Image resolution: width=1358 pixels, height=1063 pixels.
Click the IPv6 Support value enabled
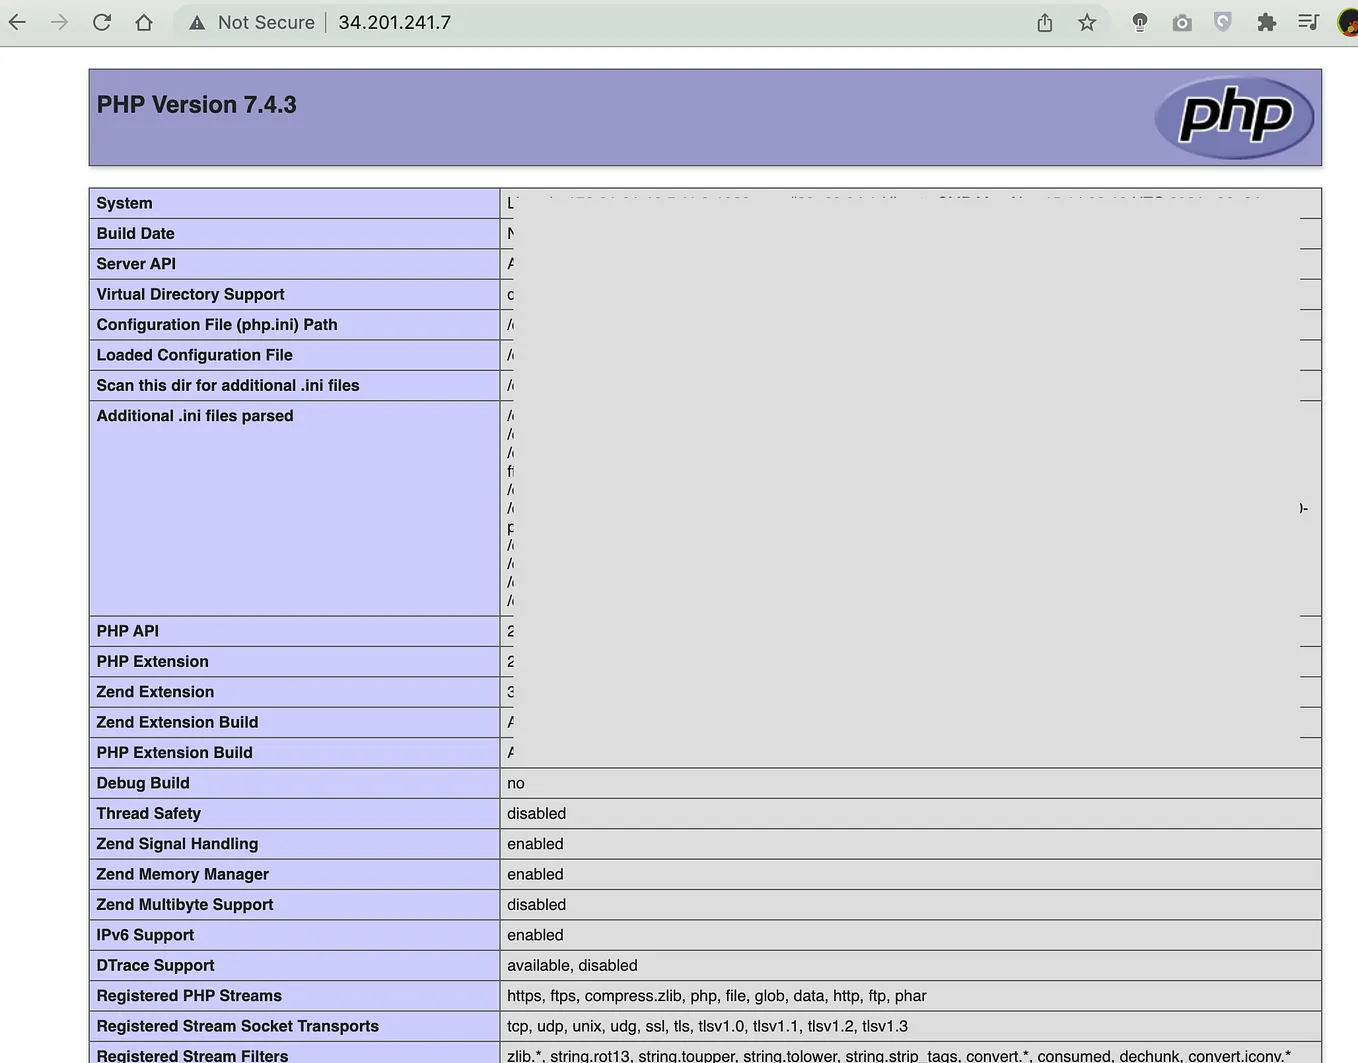pyautogui.click(x=535, y=935)
